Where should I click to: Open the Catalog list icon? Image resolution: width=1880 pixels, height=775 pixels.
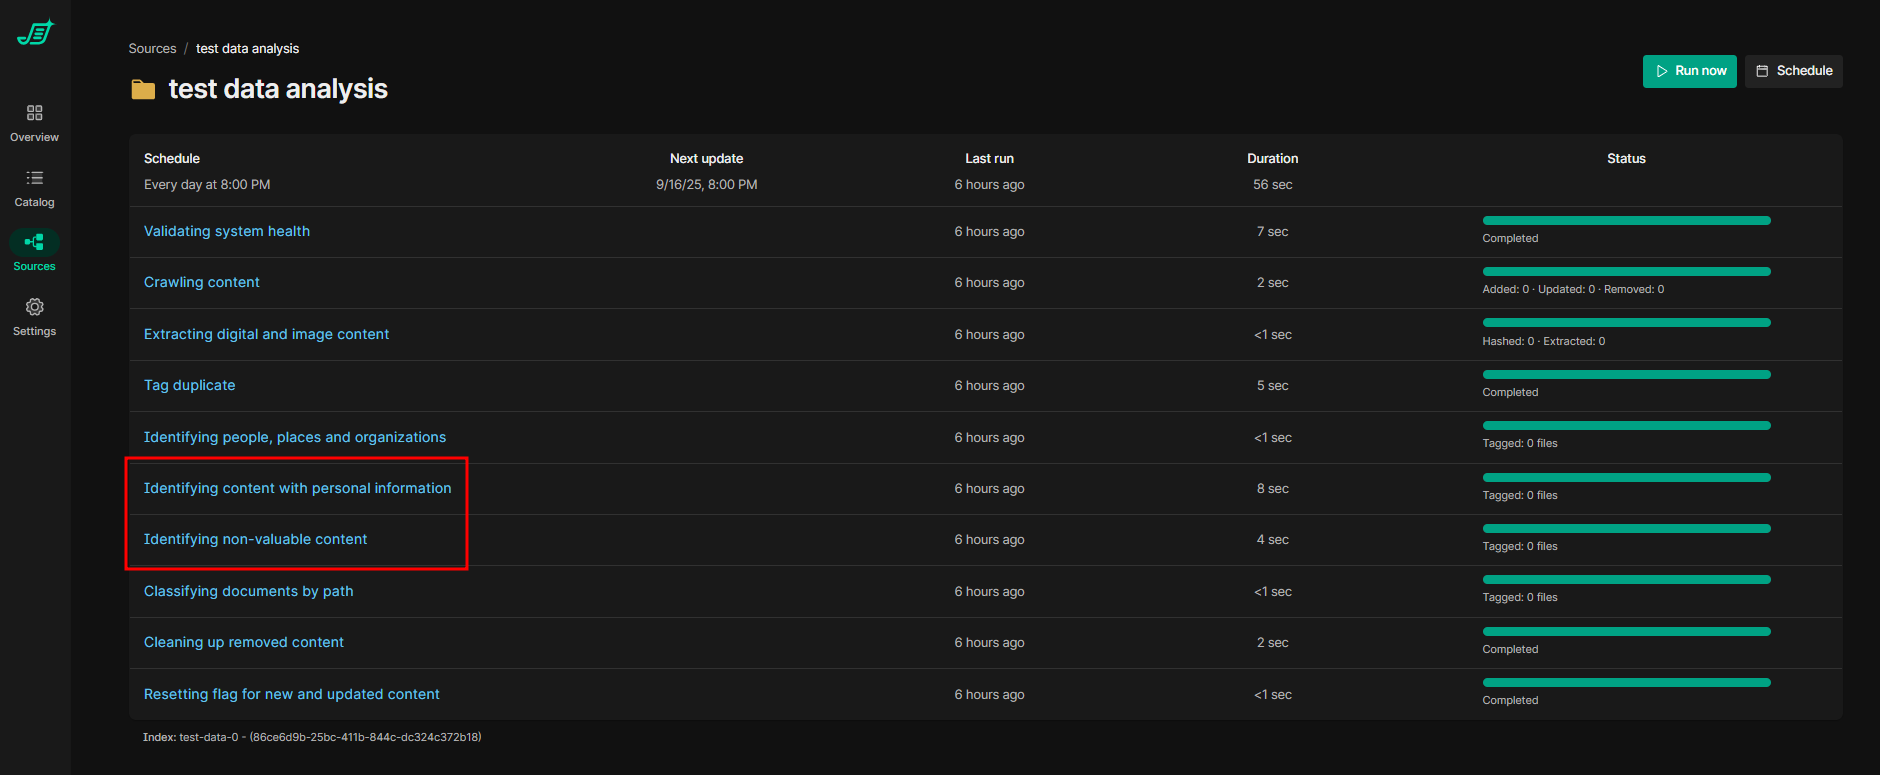tap(35, 178)
